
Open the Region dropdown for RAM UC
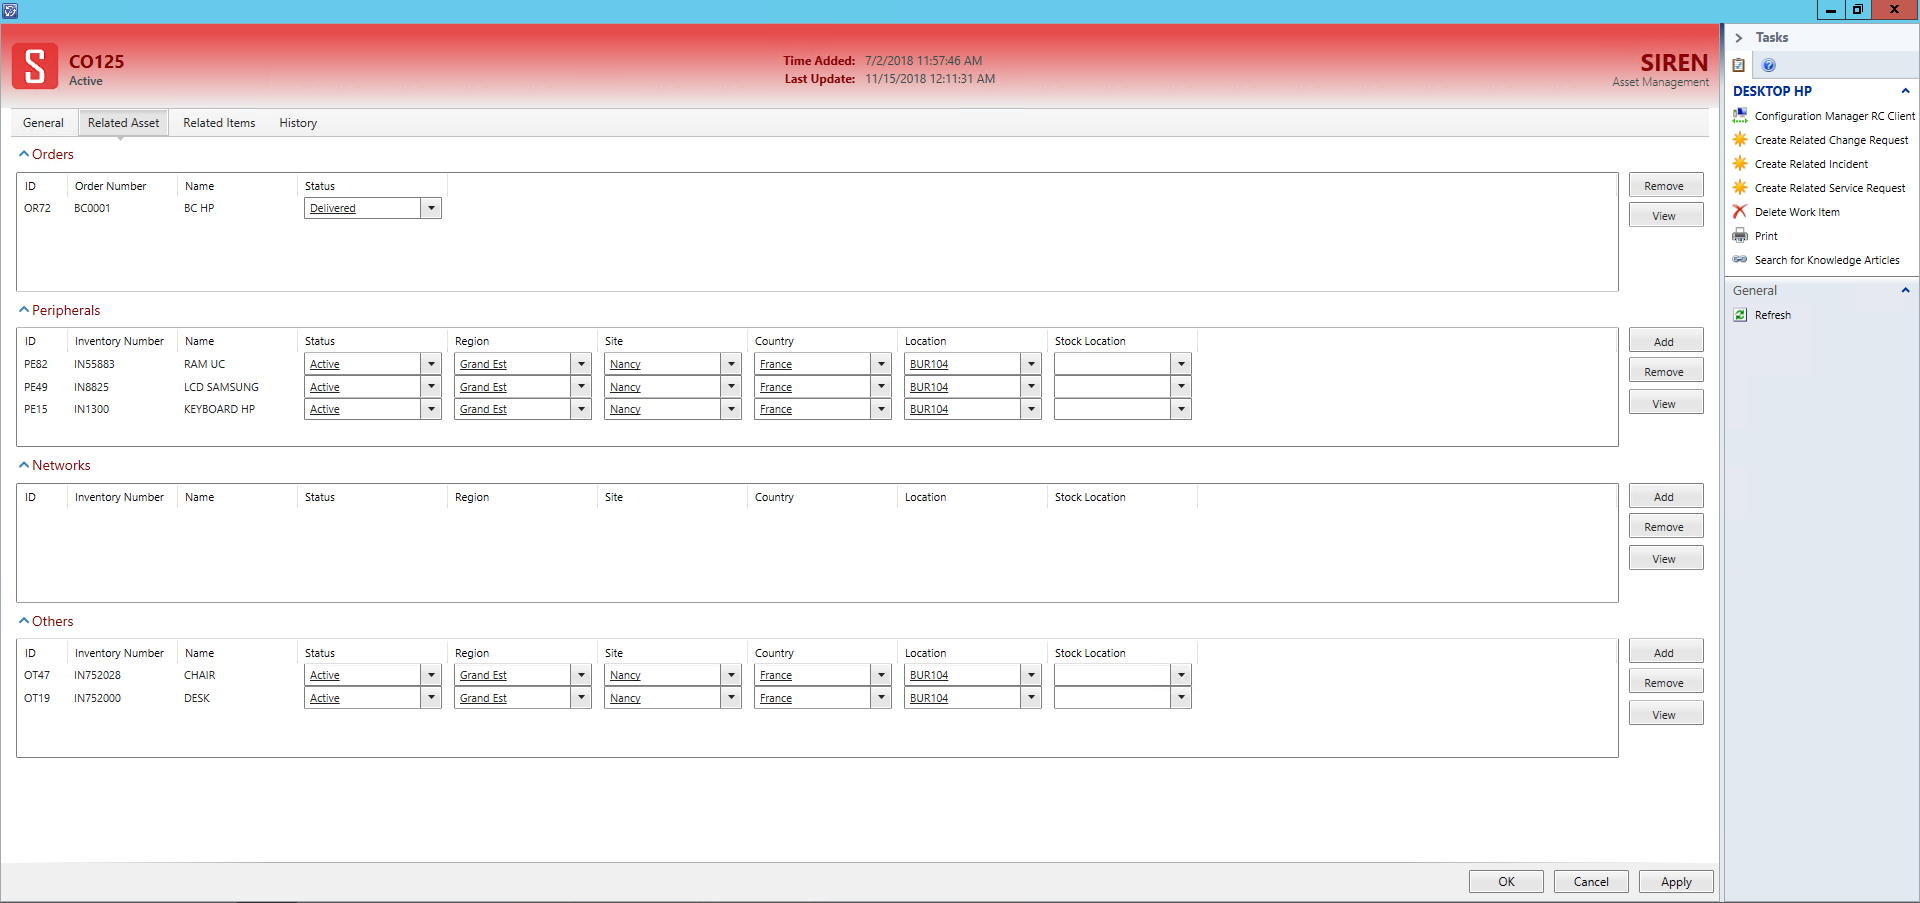581,364
